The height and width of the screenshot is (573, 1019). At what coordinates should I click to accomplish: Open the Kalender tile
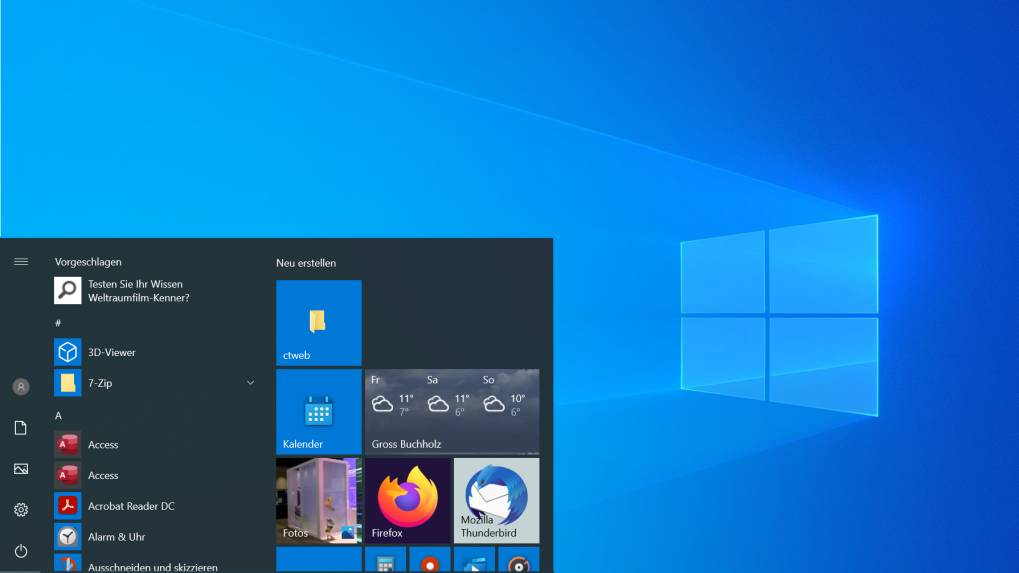318,412
